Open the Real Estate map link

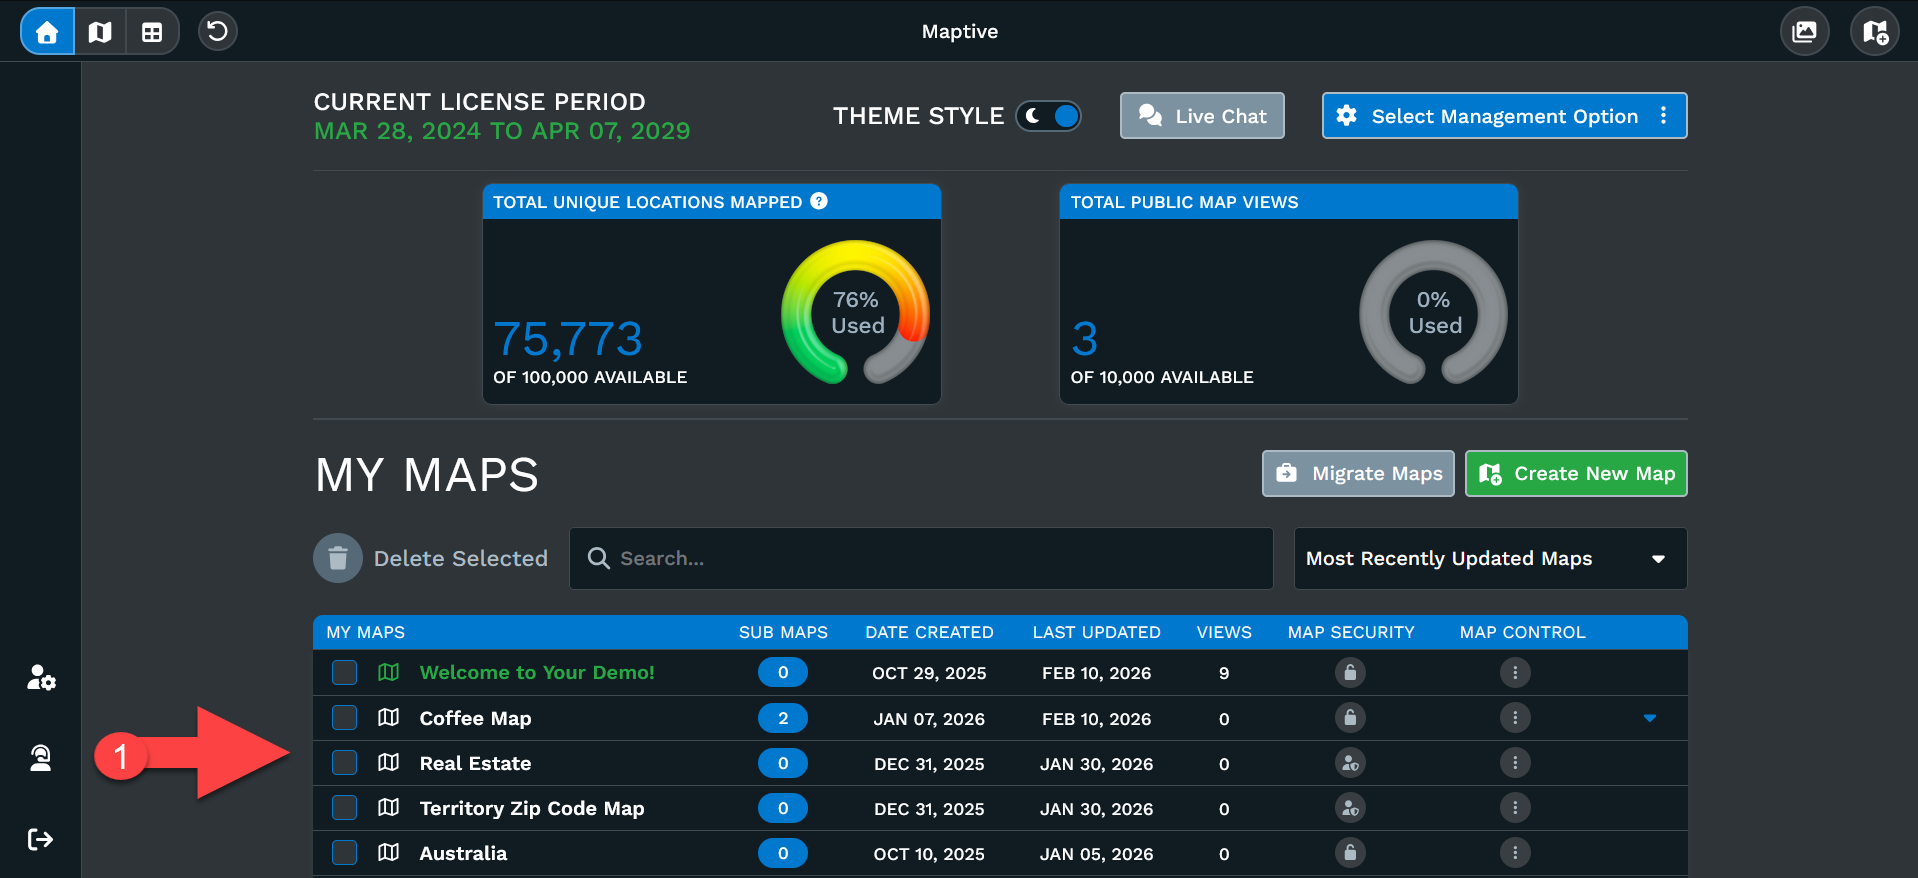click(475, 763)
